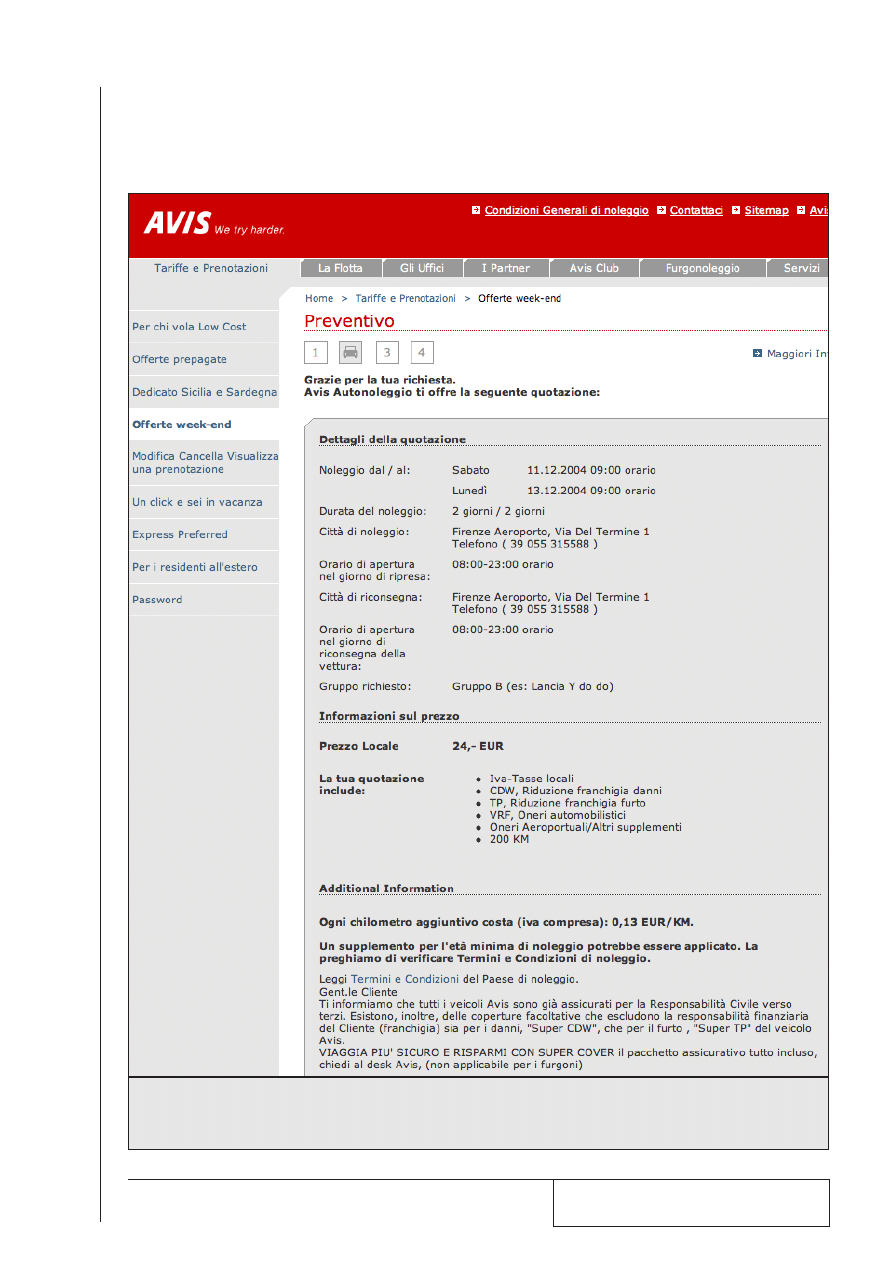Select Offerte prepagate in sidebar

[x=179, y=359]
